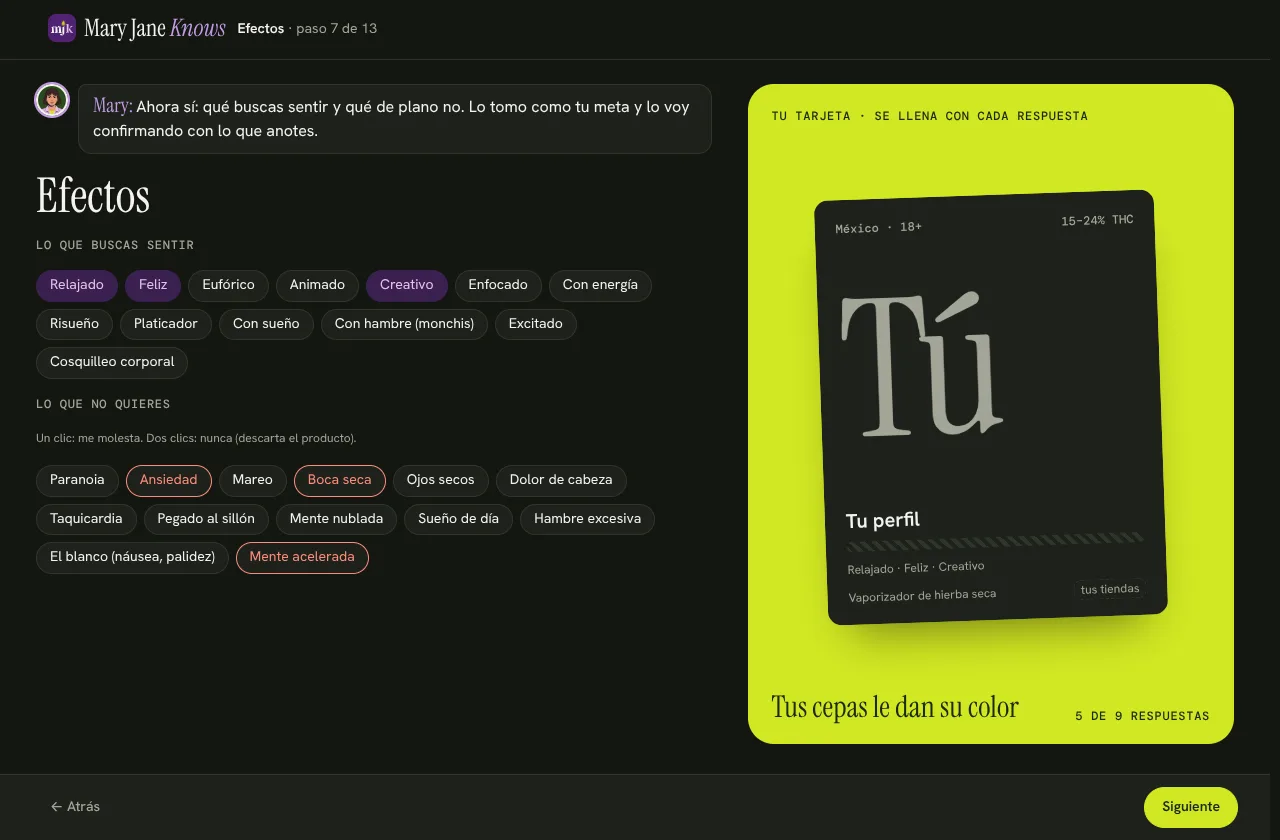Image resolution: width=1280 pixels, height=840 pixels.
Task: Select Con hambre (monchis)
Action: 404,324
